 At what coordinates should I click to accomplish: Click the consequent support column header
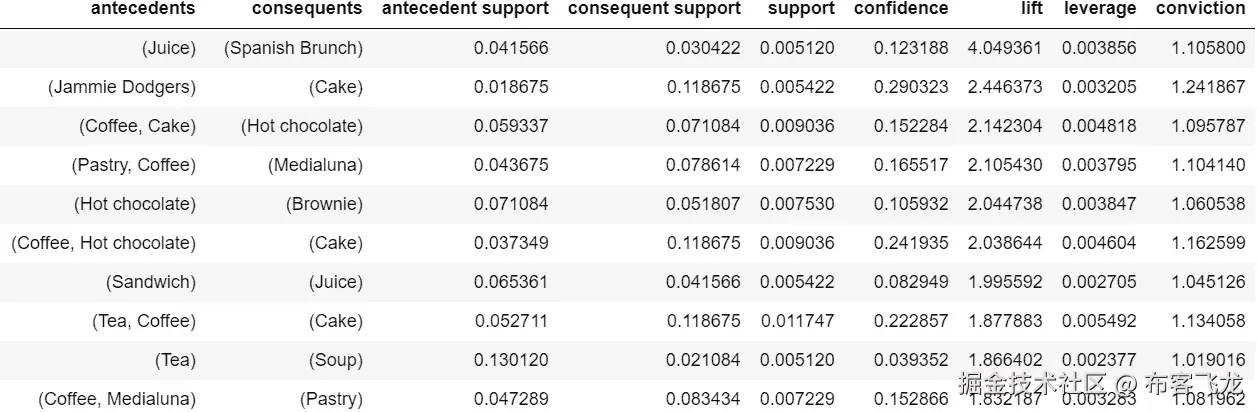pyautogui.click(x=654, y=9)
